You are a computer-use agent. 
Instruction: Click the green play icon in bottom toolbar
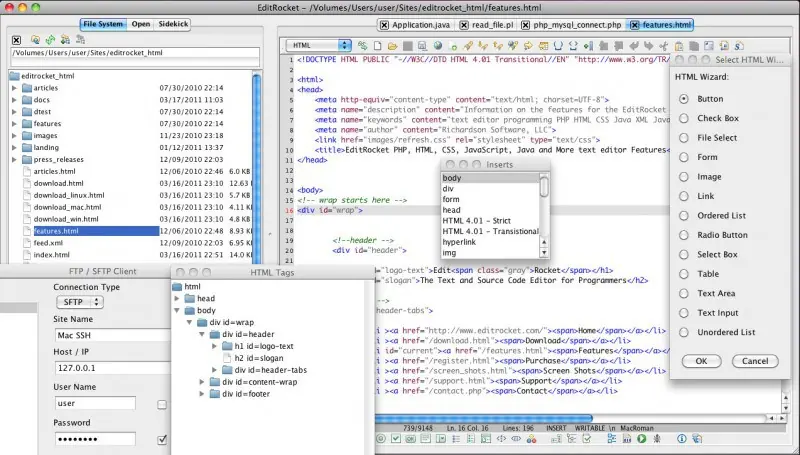641,439
